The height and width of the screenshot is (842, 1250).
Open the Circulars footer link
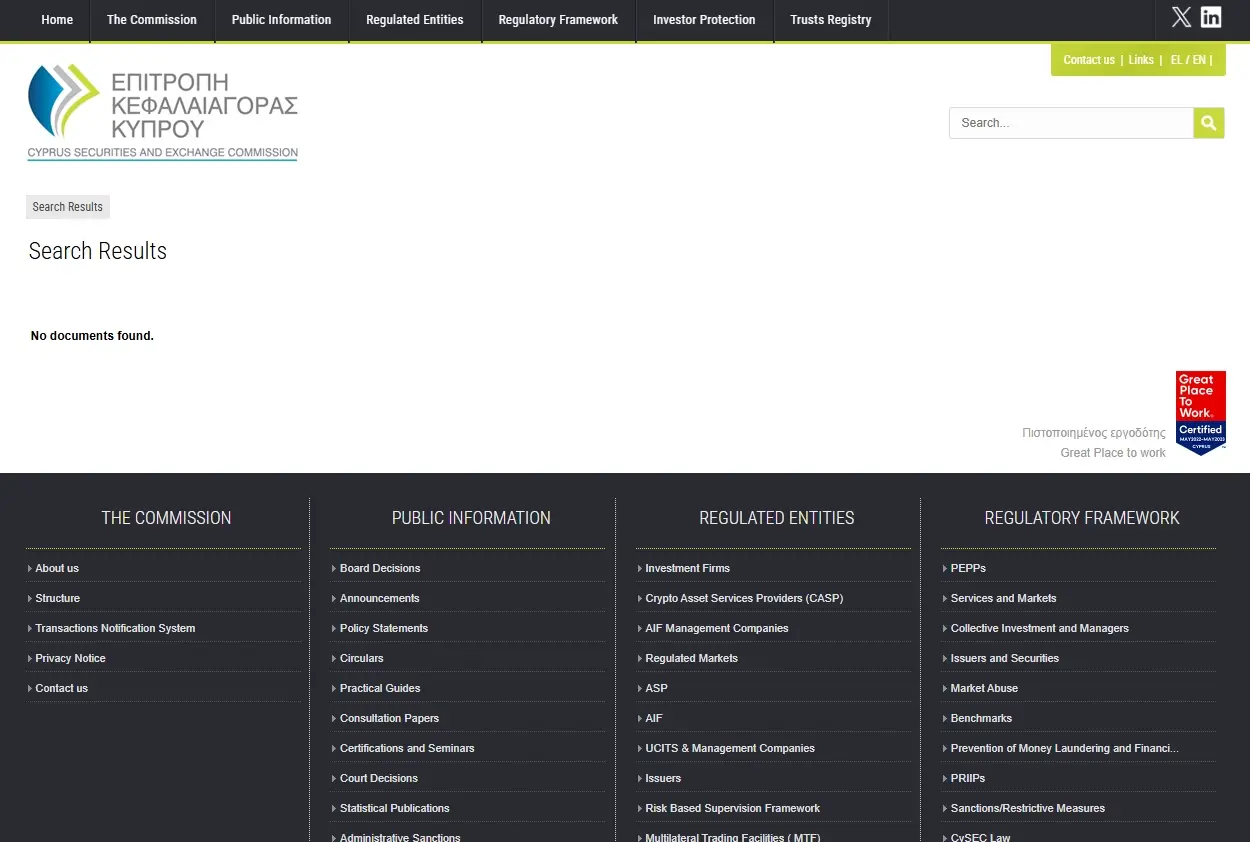tap(361, 658)
